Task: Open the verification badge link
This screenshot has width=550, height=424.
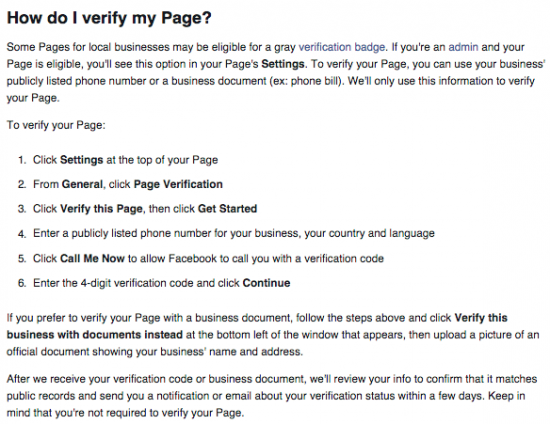Action: (x=341, y=47)
